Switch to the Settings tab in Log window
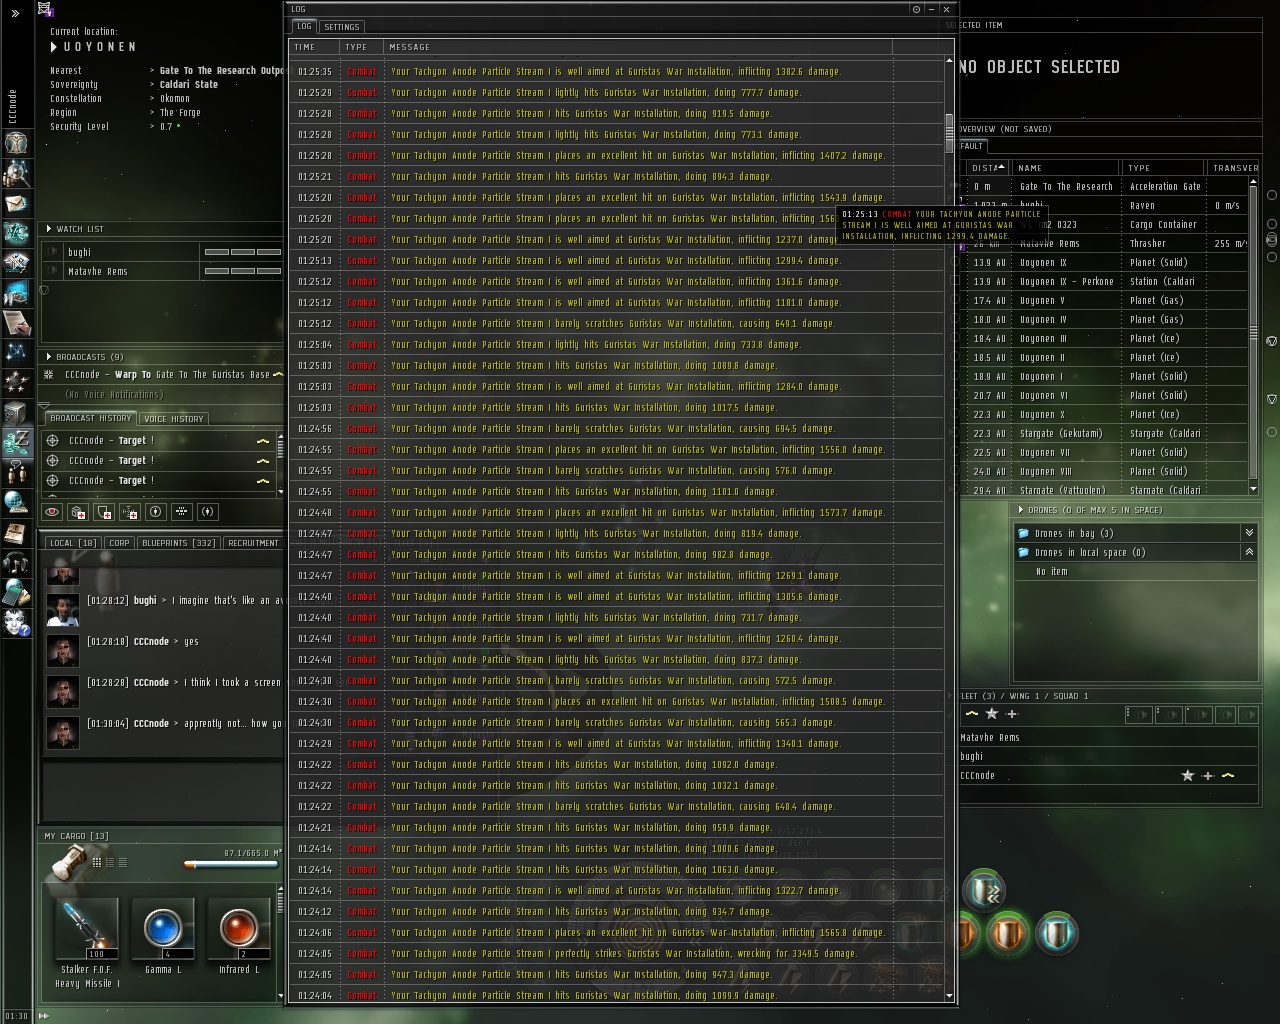Image resolution: width=1280 pixels, height=1024 pixels. (x=341, y=27)
